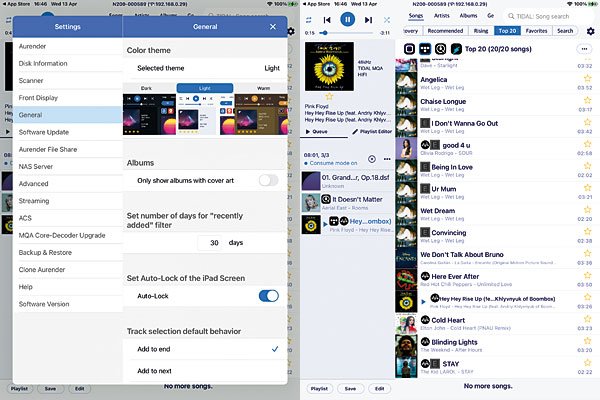Select the Recommended filter tab

coord(445,31)
